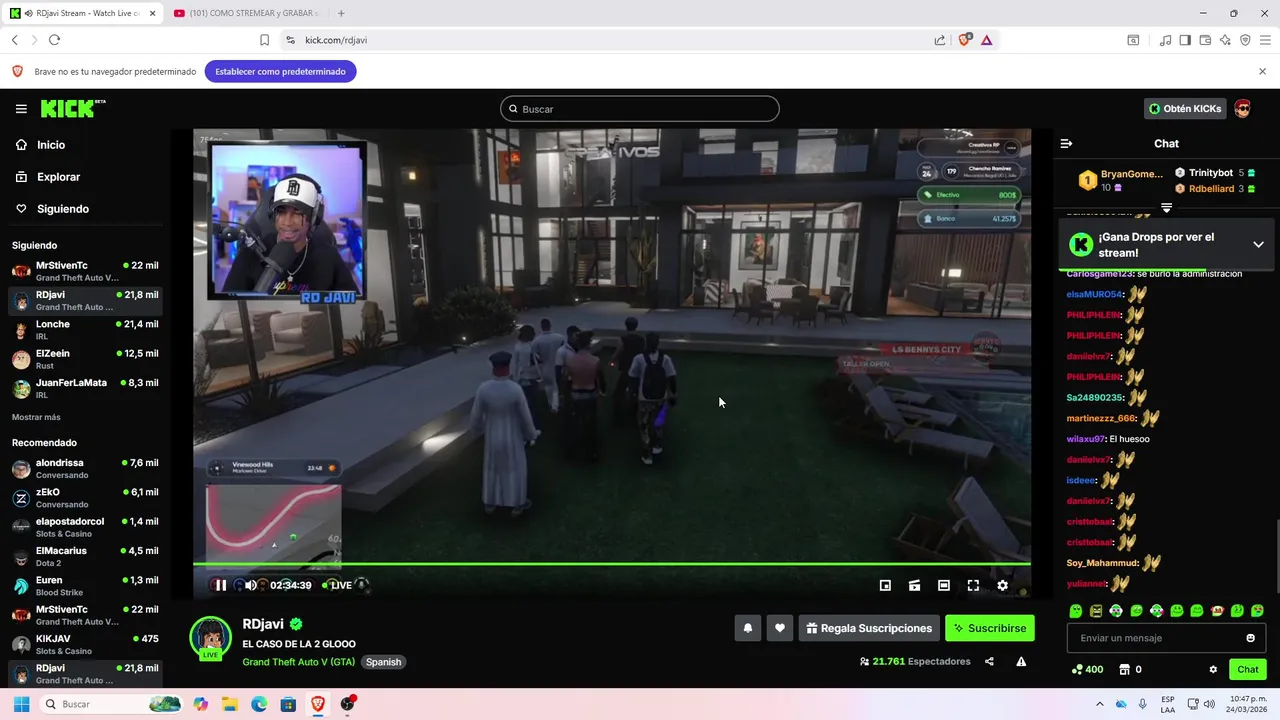Click the first green emote in the quick bar
This screenshot has width=1280, height=720.
(1076, 611)
